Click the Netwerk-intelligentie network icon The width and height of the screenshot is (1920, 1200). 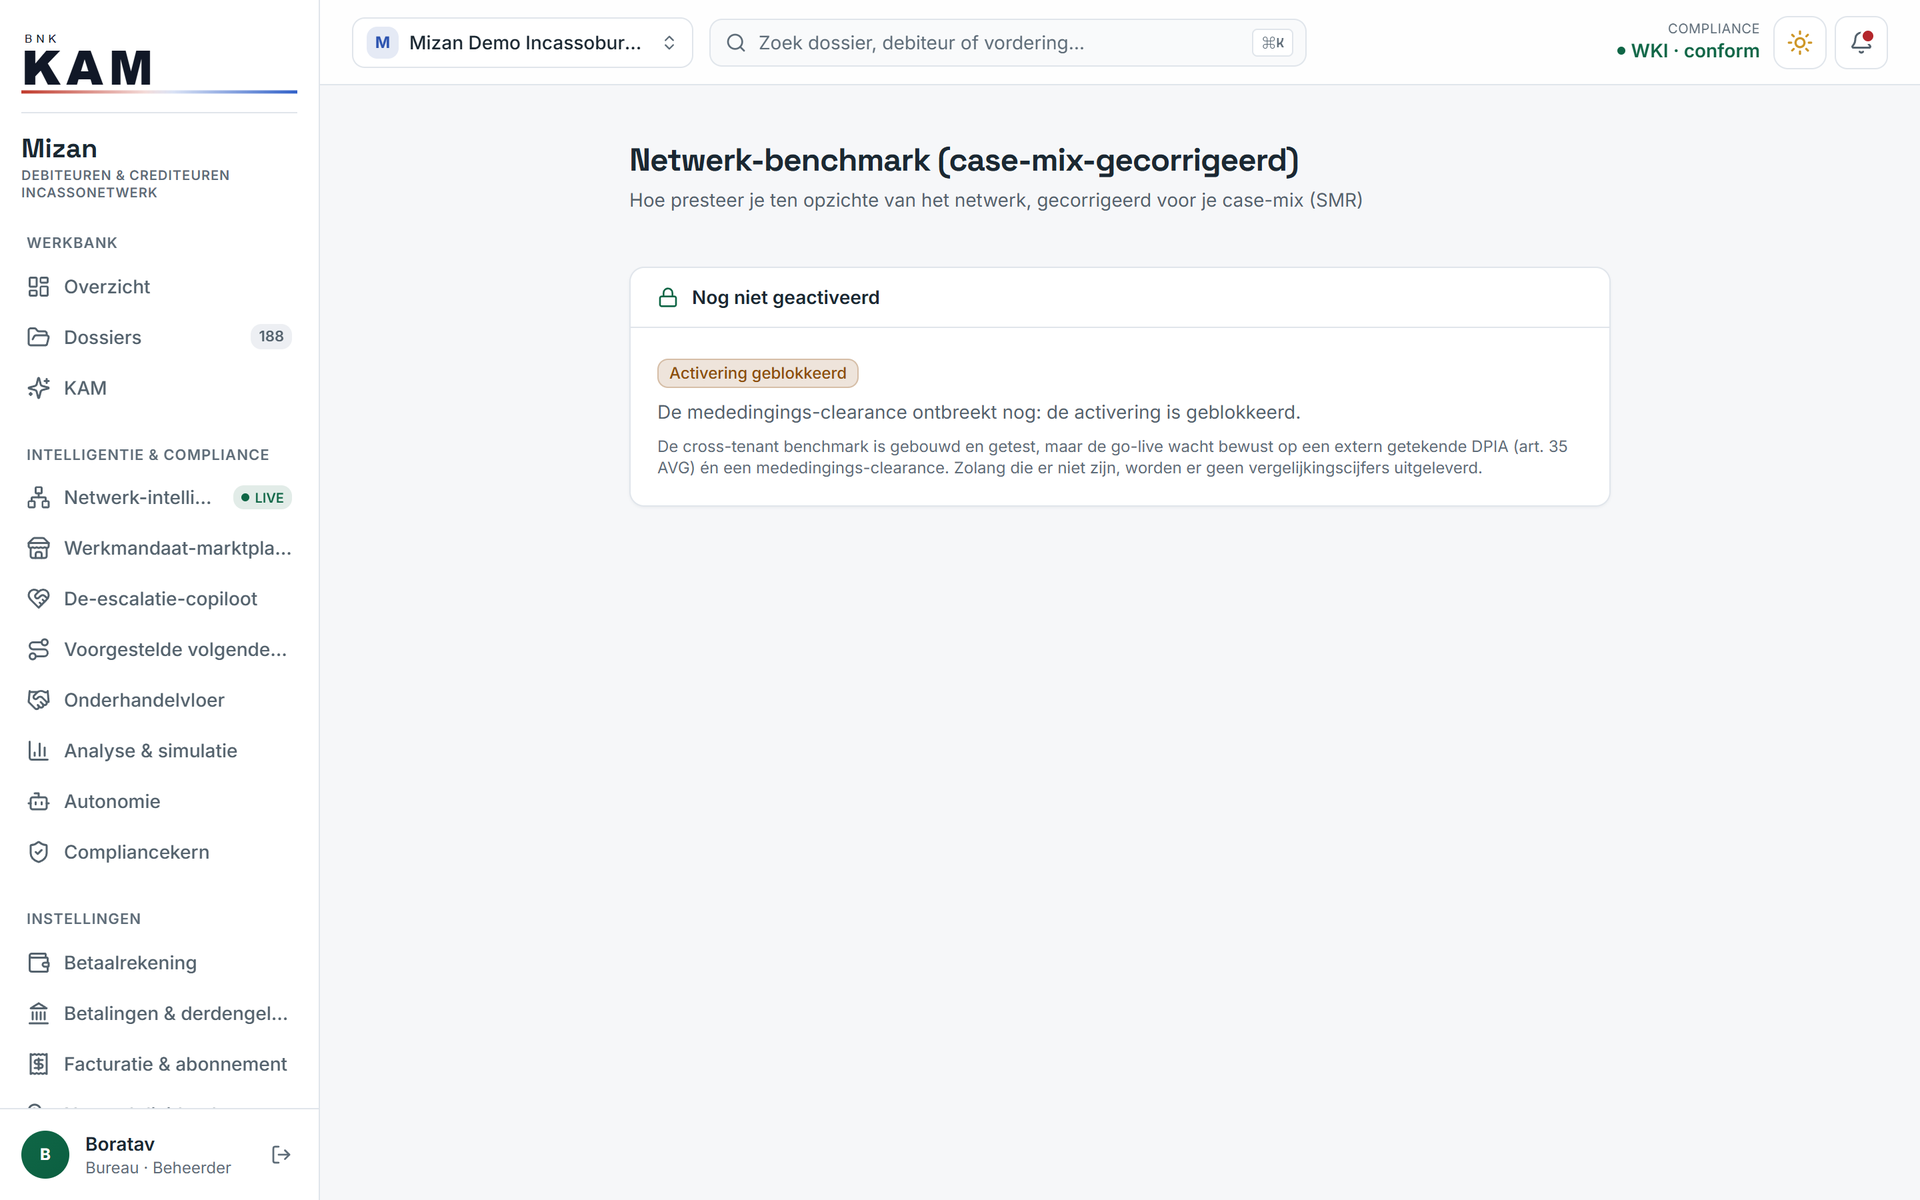click(x=38, y=497)
